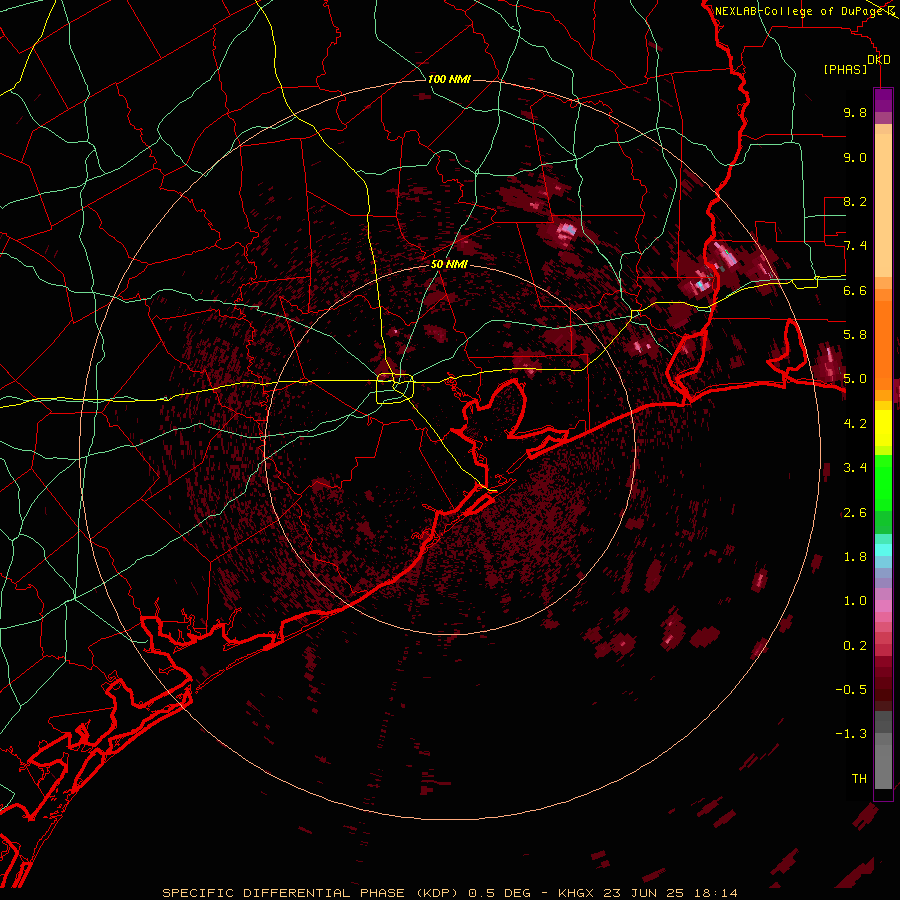Screen dimensions: 900x900
Task: Click the 9.8 value on color scale
Action: [855, 112]
